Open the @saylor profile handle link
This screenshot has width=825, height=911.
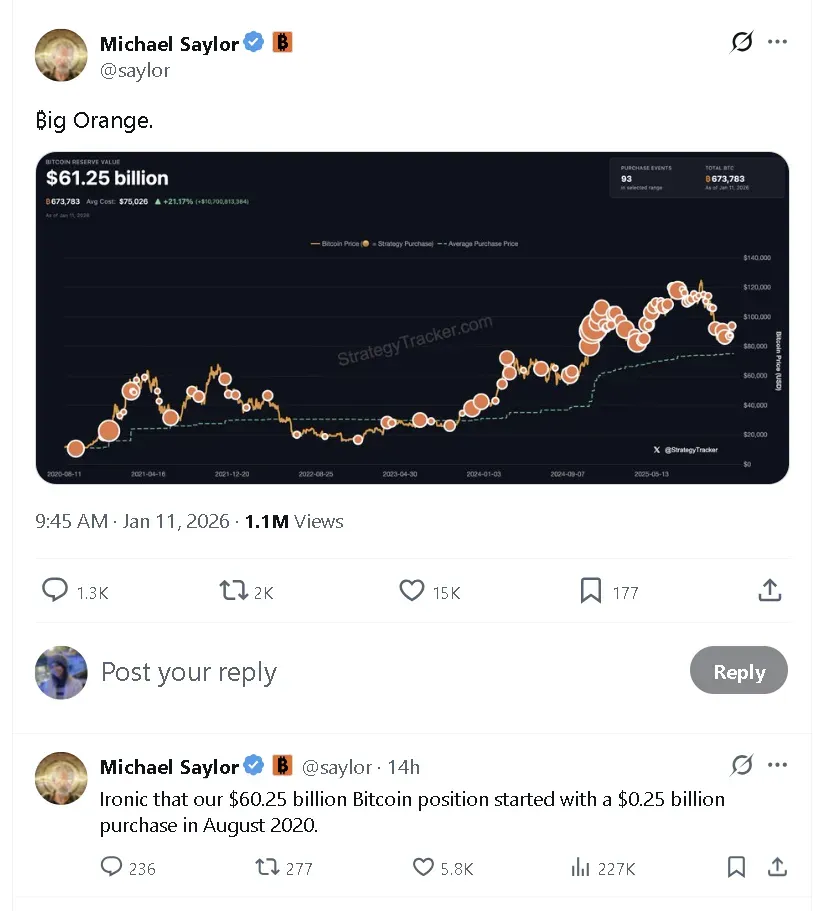135,70
